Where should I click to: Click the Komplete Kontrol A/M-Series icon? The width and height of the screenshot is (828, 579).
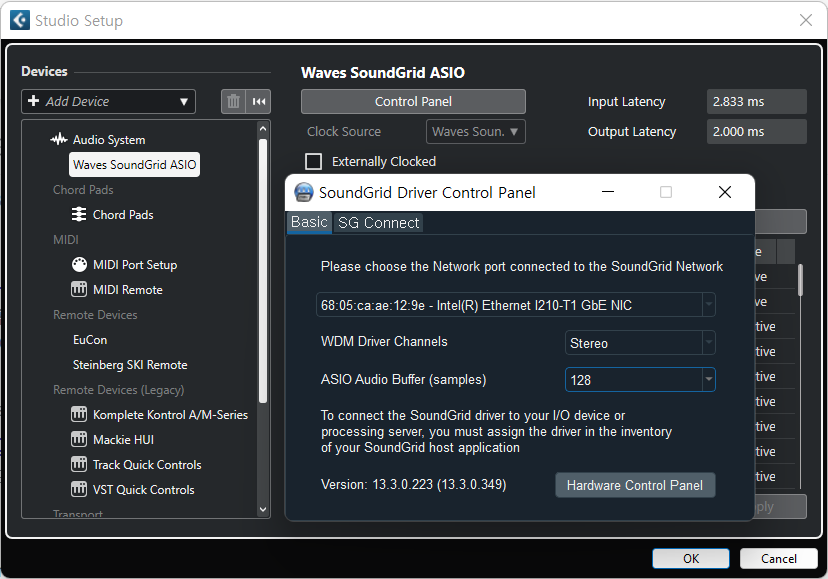[x=79, y=415]
